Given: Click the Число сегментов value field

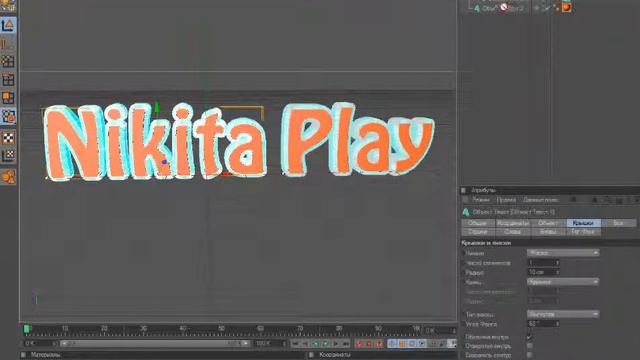Looking at the screenshot, I should click(543, 263).
